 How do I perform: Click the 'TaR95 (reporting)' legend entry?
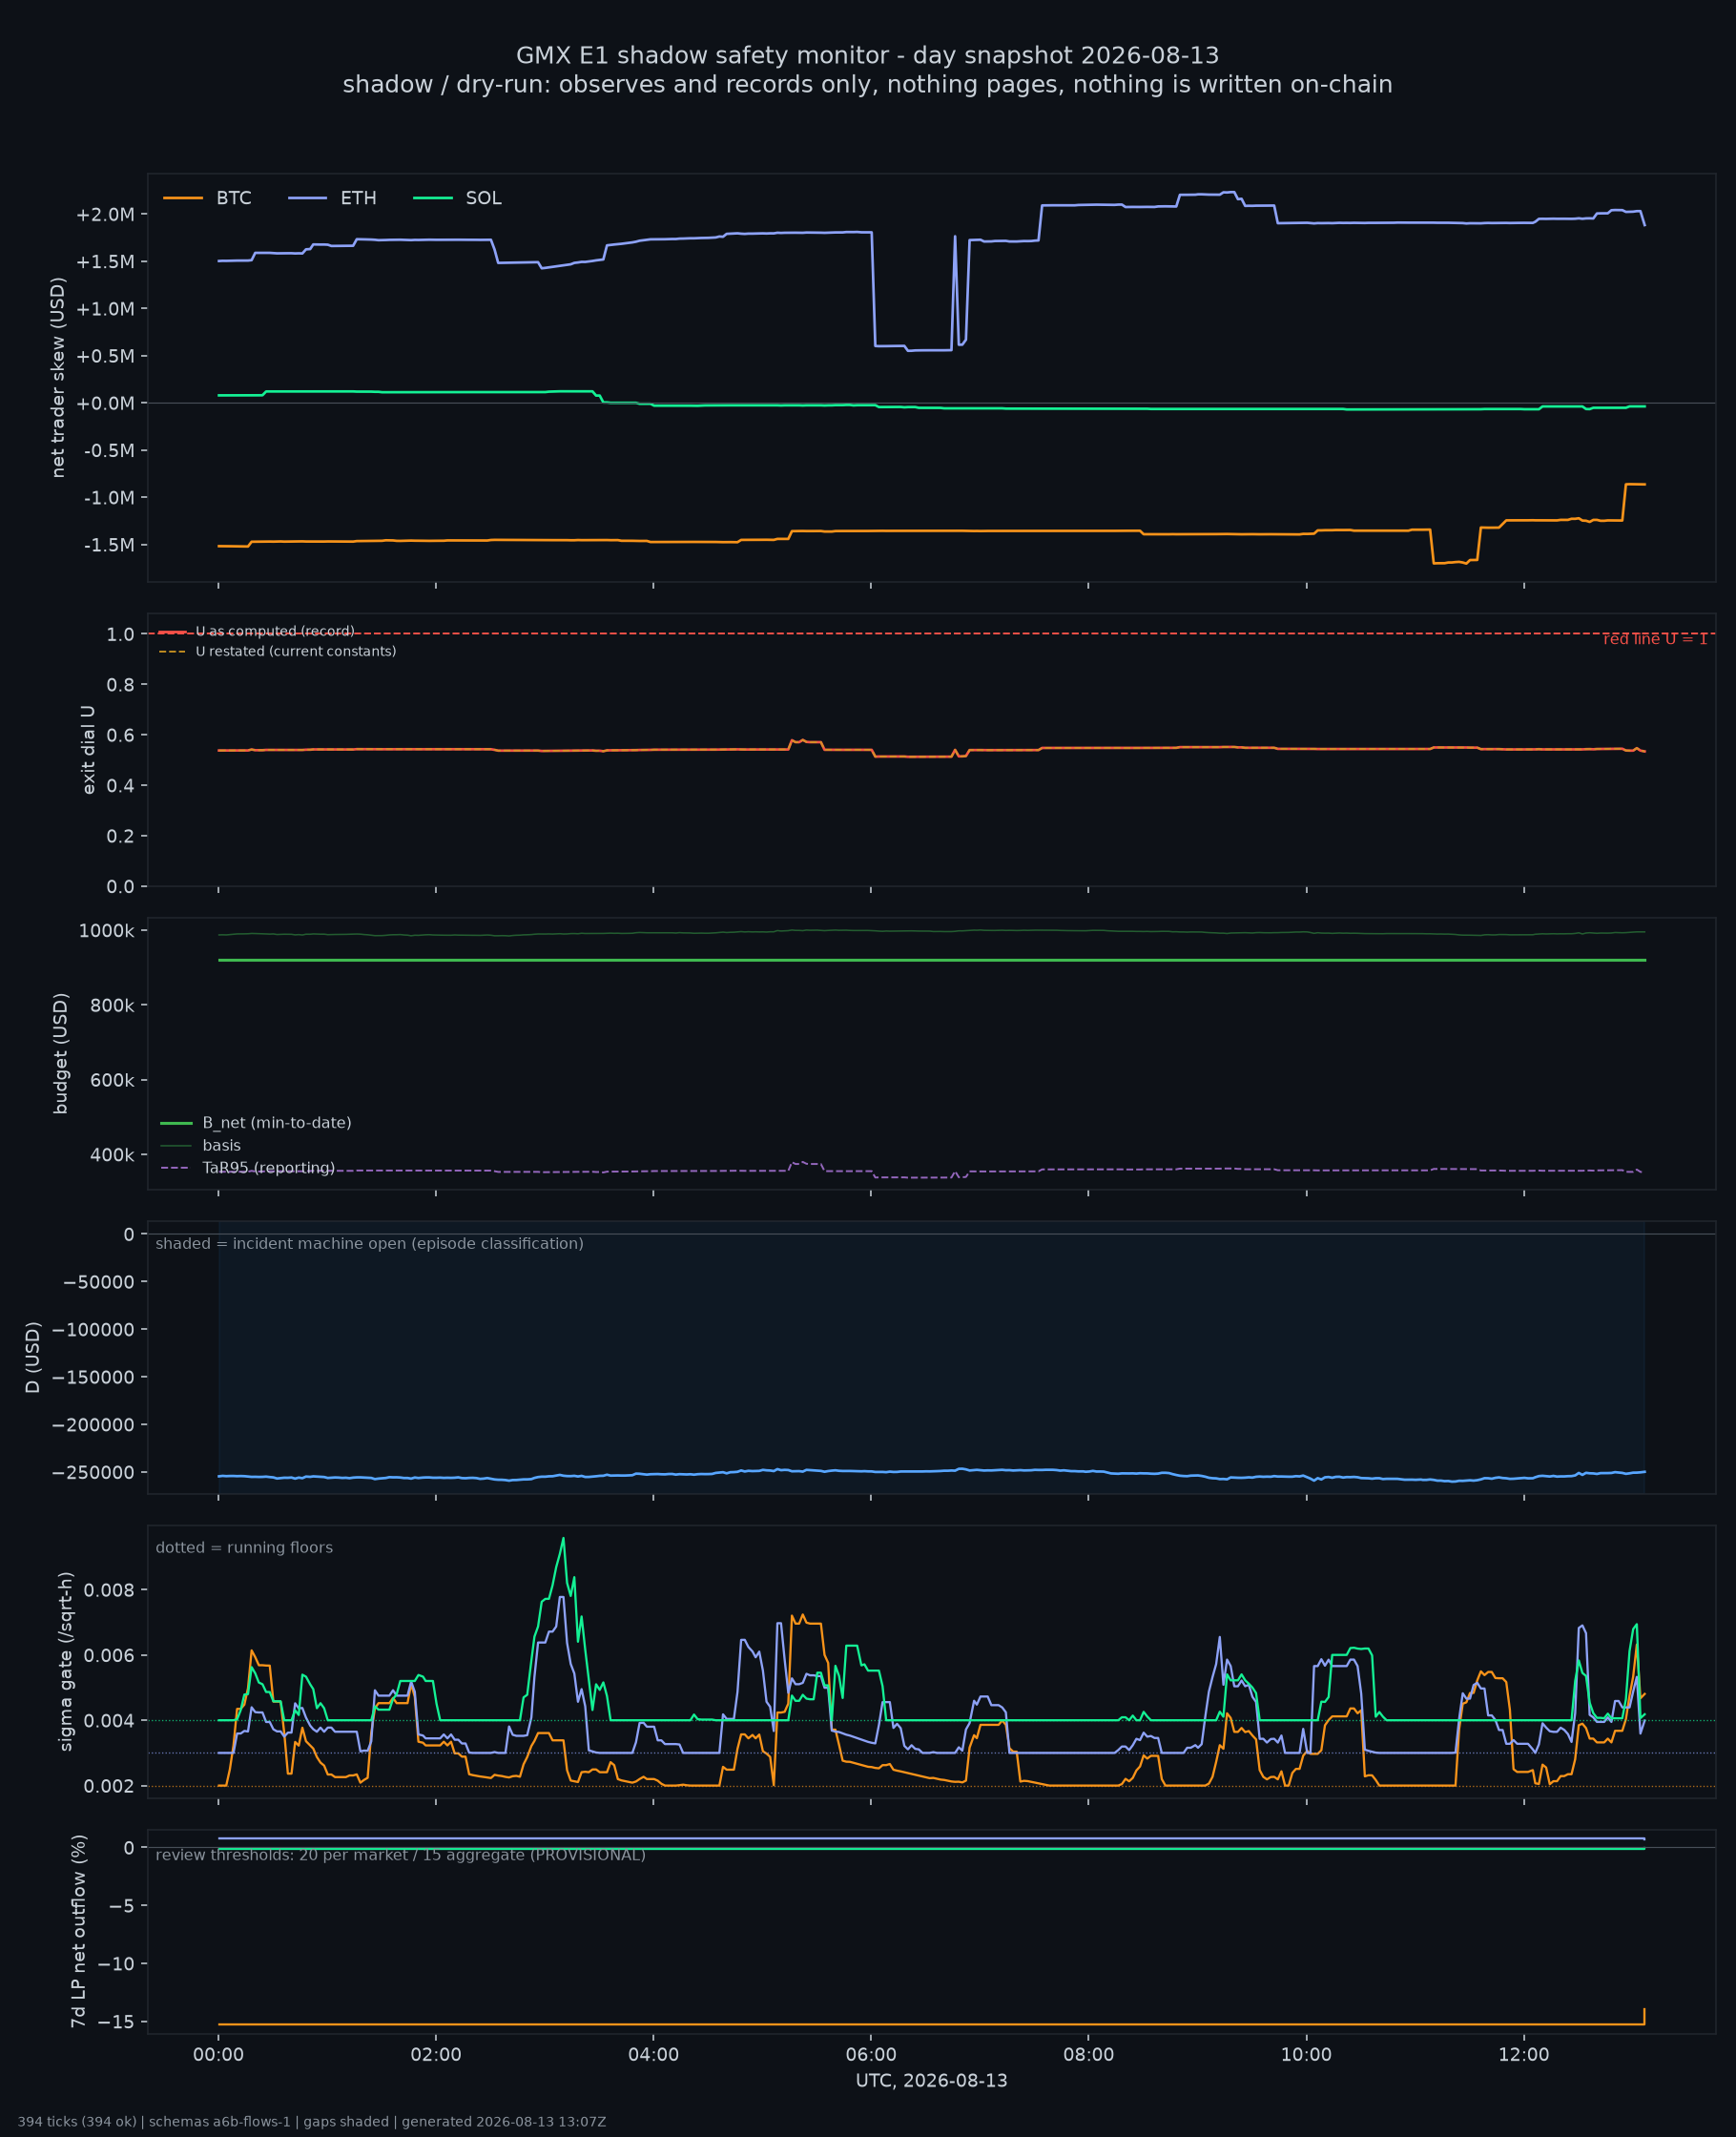coord(248,1168)
